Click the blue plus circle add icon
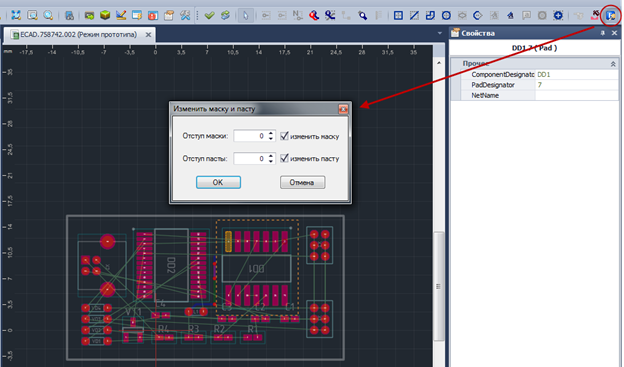 pos(558,15)
